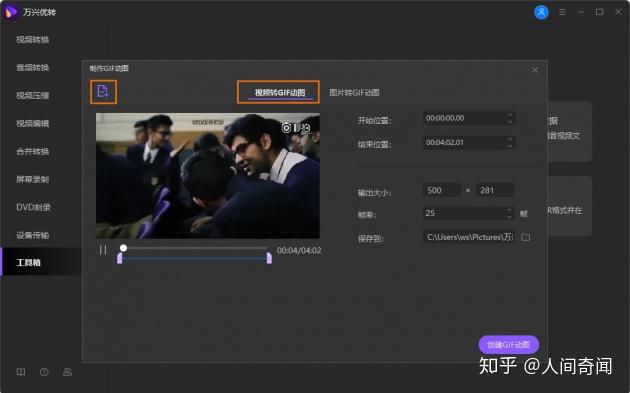
Task: Click the start position time stepper arrows
Action: tap(509, 118)
